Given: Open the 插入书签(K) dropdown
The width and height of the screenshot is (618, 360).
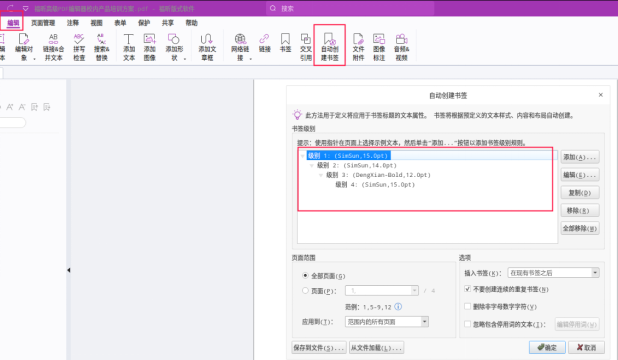Looking at the screenshot, I should 553,272.
